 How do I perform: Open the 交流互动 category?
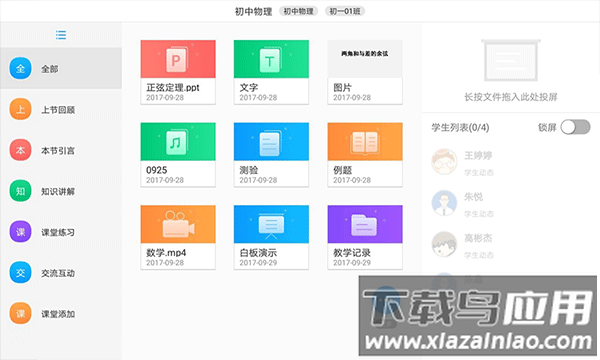[61, 273]
